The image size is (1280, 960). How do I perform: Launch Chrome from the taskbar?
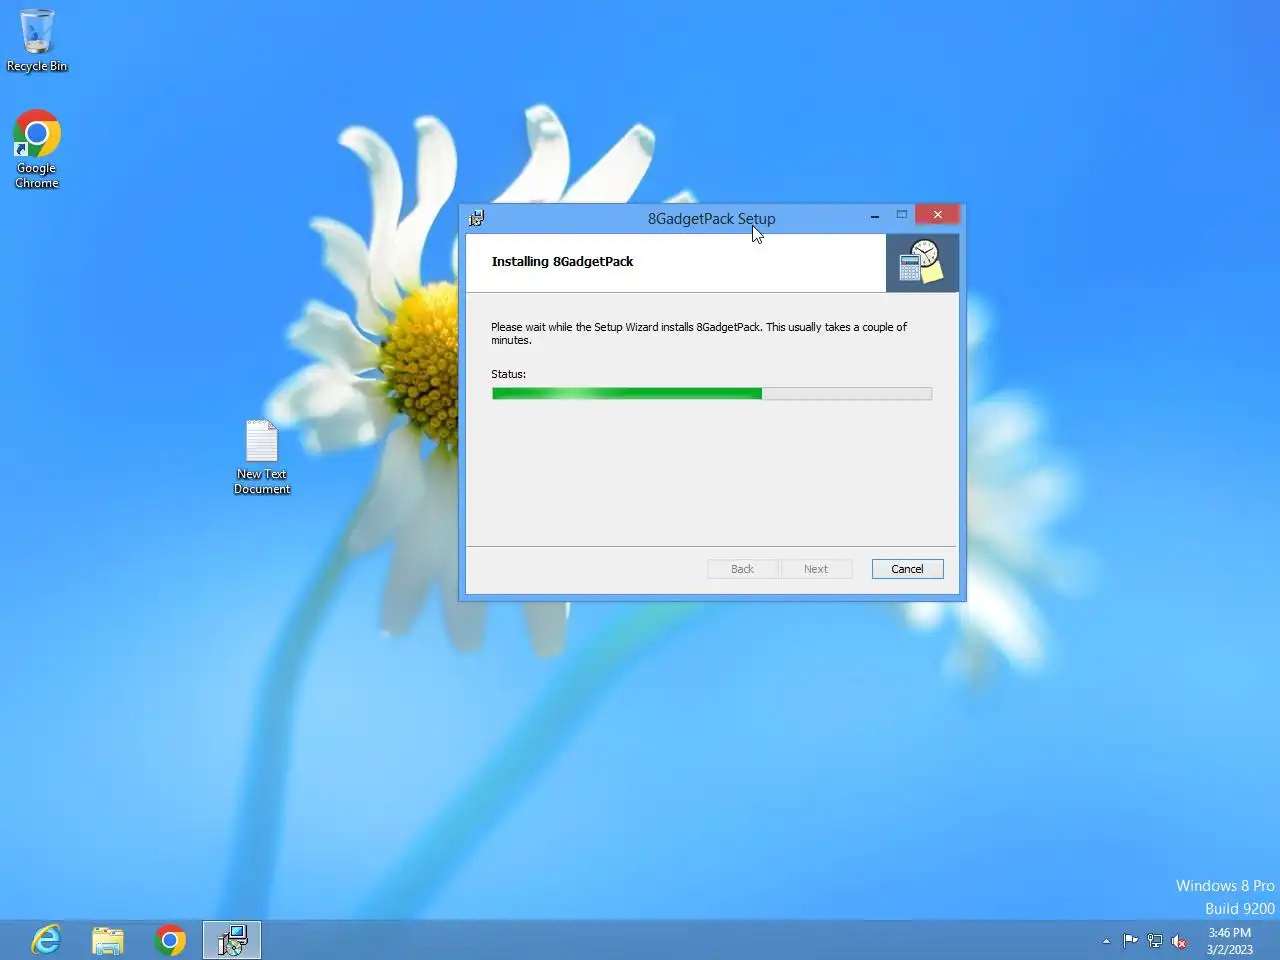pos(170,940)
